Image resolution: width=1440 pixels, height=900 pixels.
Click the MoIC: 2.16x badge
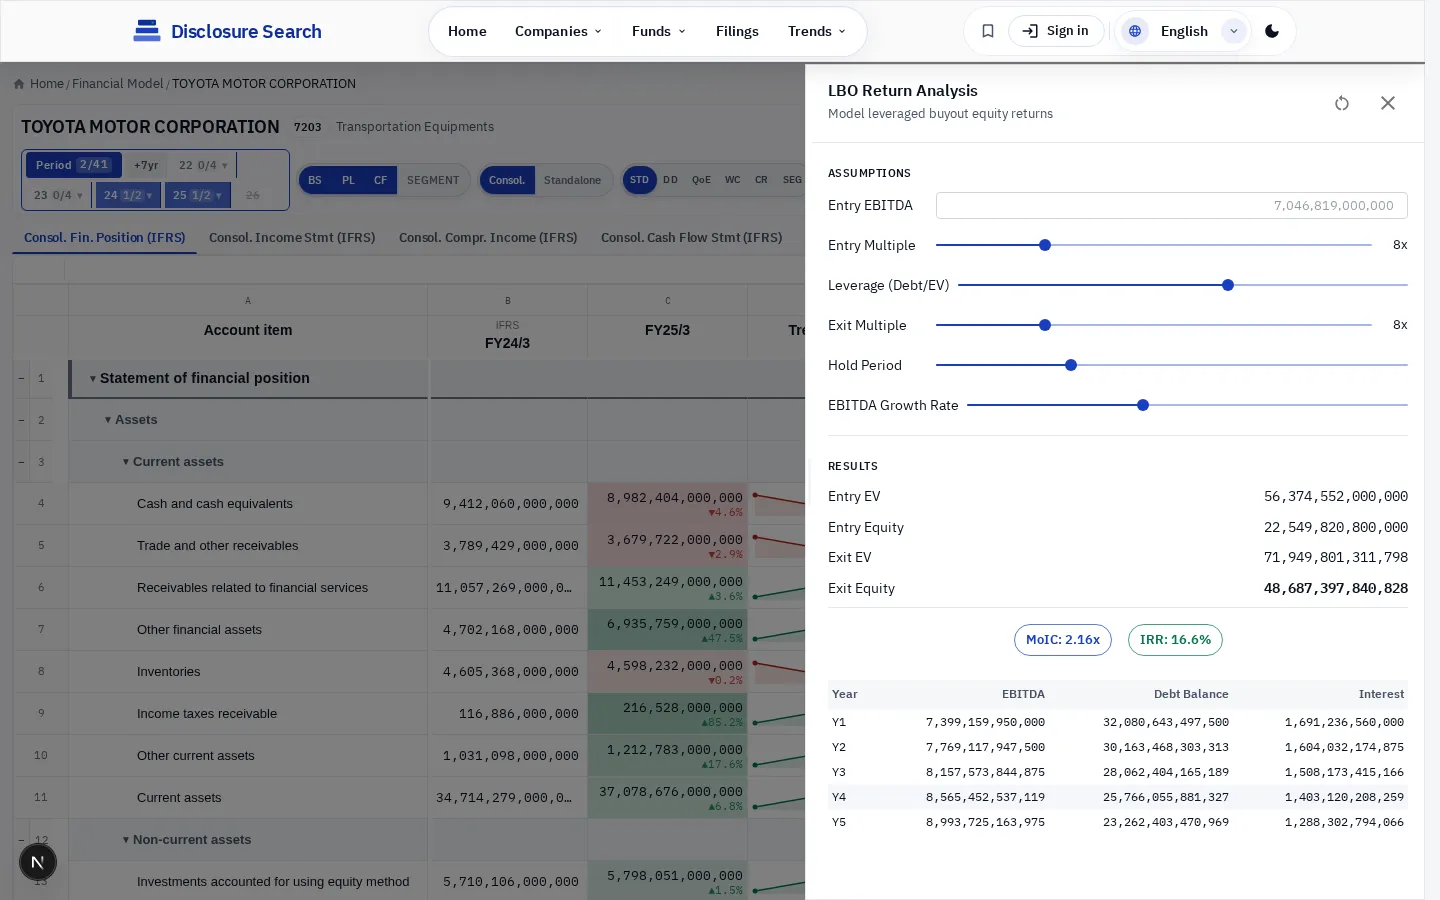(x=1063, y=640)
